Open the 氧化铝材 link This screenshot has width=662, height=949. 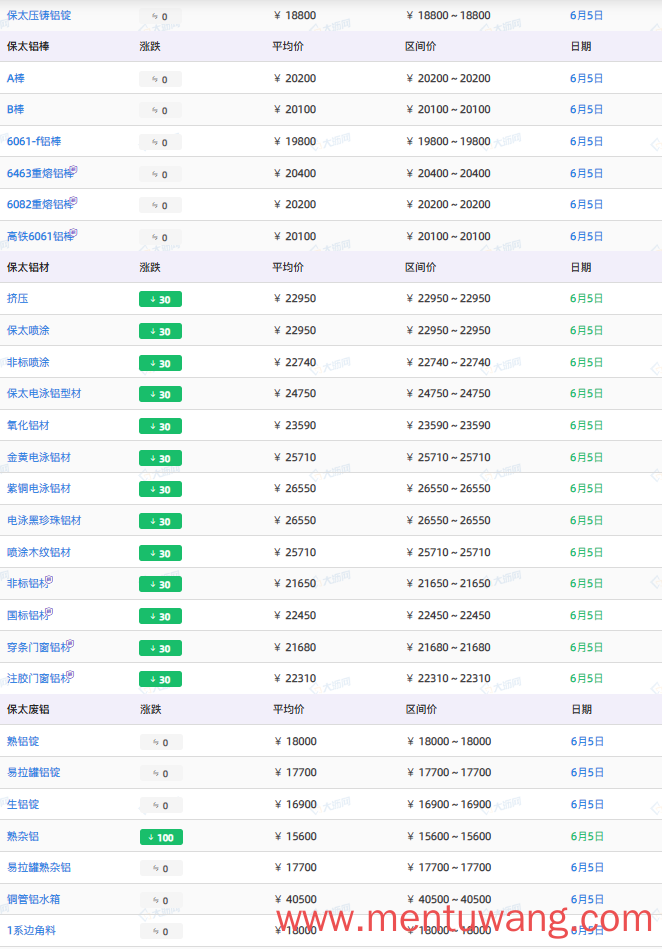click(x=28, y=425)
